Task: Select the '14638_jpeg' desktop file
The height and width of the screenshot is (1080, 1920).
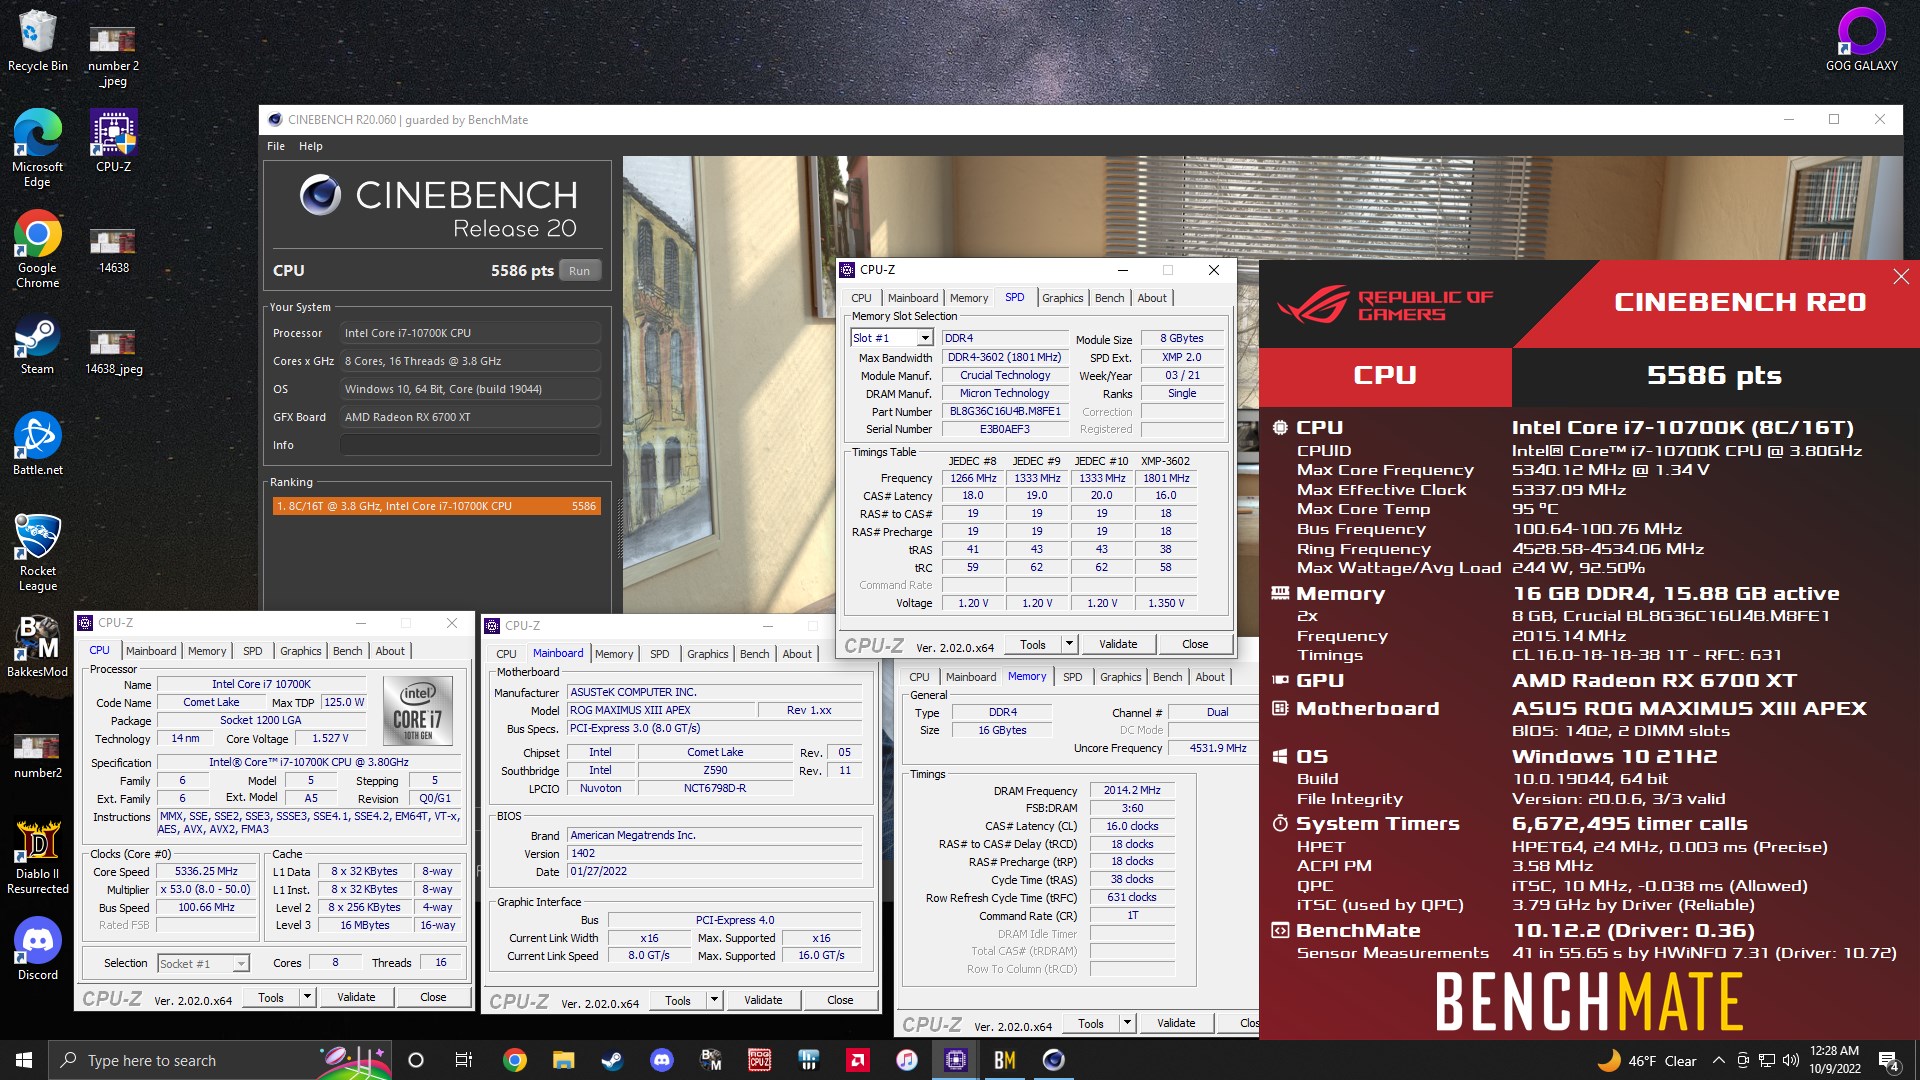Action: pyautogui.click(x=113, y=351)
